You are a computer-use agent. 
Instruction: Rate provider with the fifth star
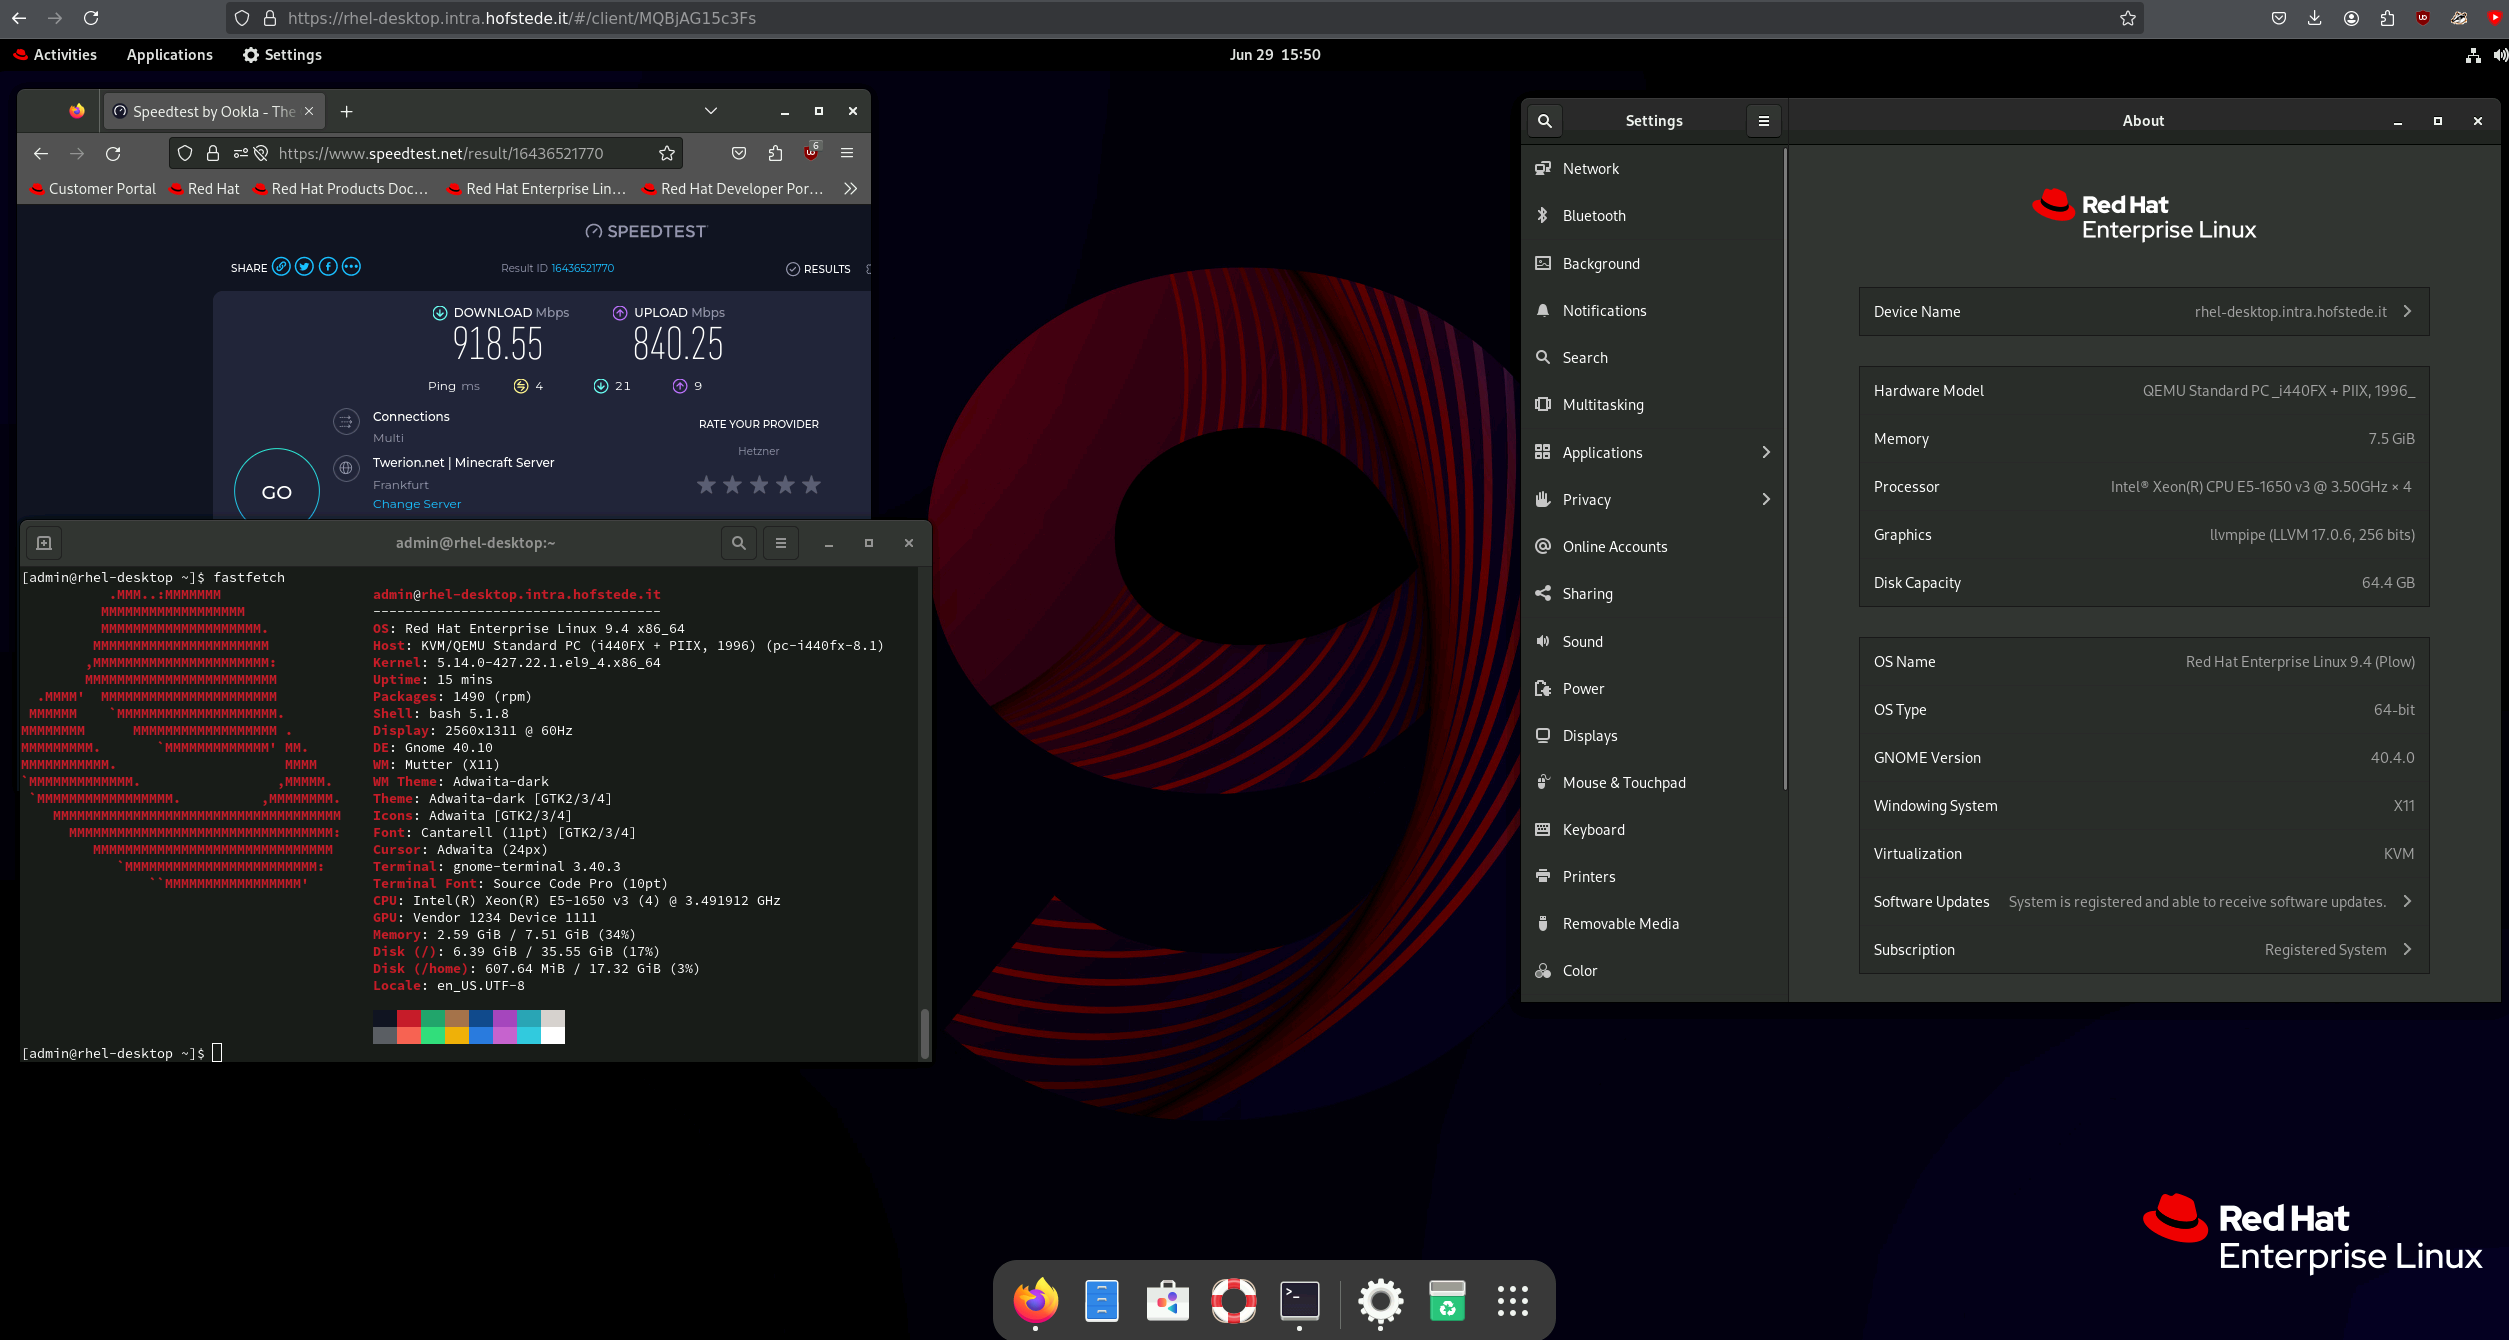tap(811, 485)
